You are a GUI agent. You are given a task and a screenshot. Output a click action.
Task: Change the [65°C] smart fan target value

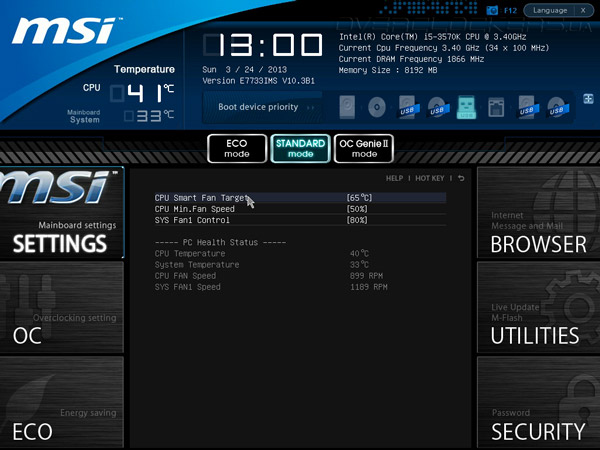point(359,198)
